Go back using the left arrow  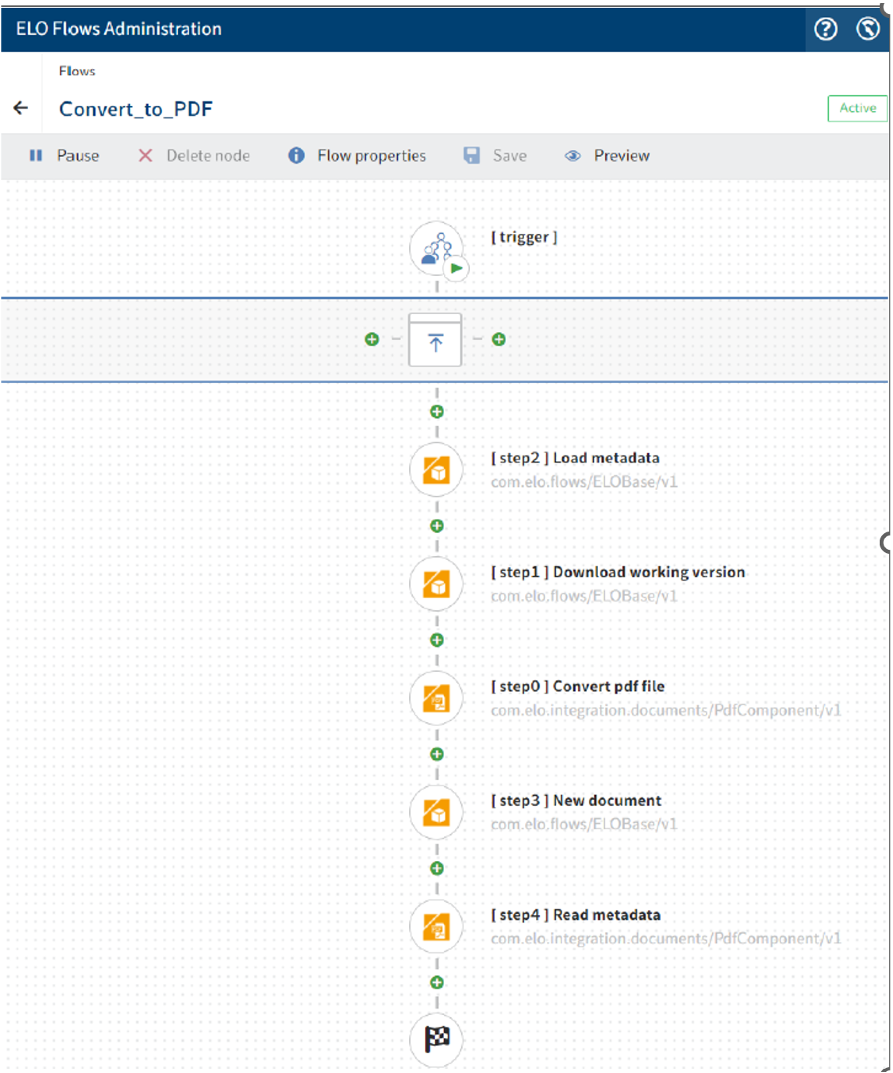[x=20, y=108]
